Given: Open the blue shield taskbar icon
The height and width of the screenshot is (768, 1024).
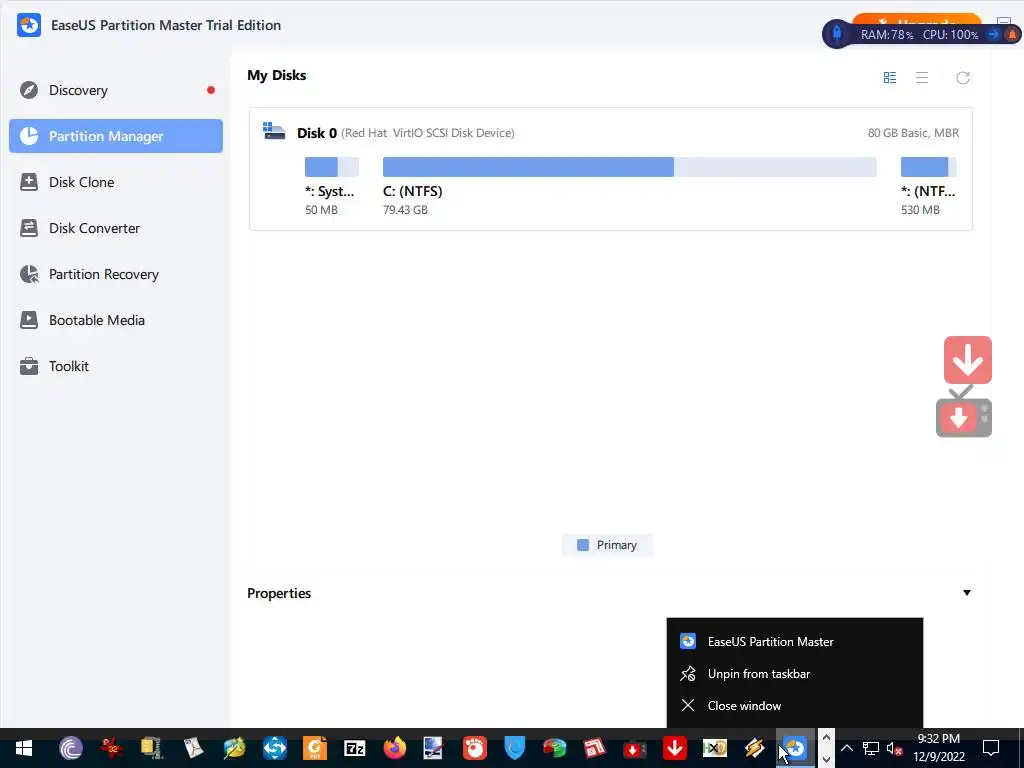Looking at the screenshot, I should pyautogui.click(x=515, y=748).
